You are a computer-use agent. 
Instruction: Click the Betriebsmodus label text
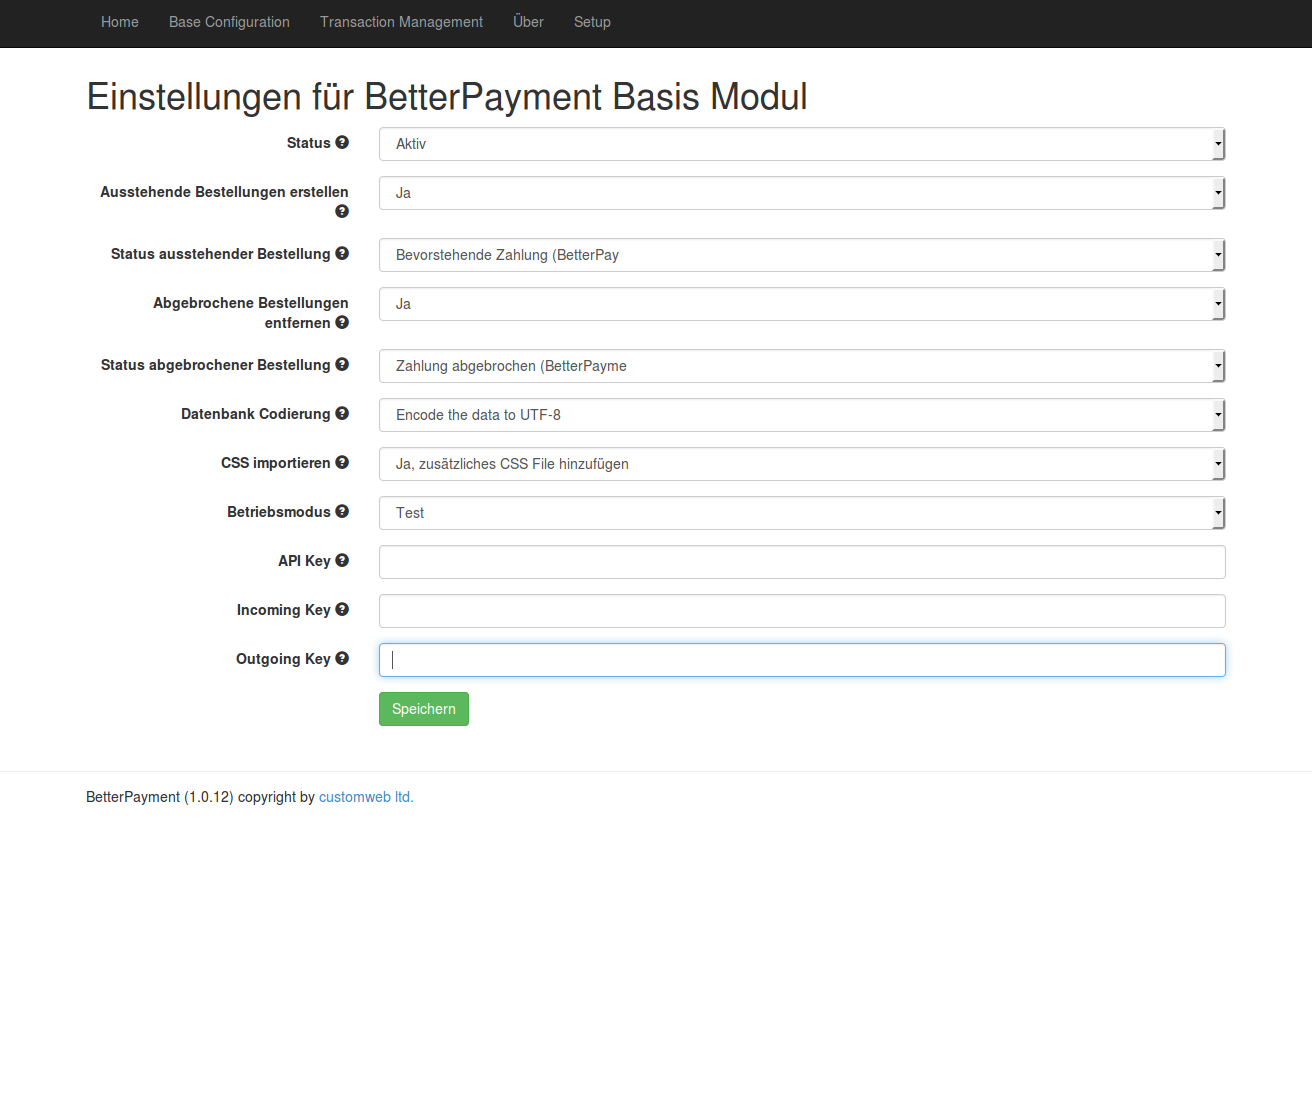[x=278, y=512]
